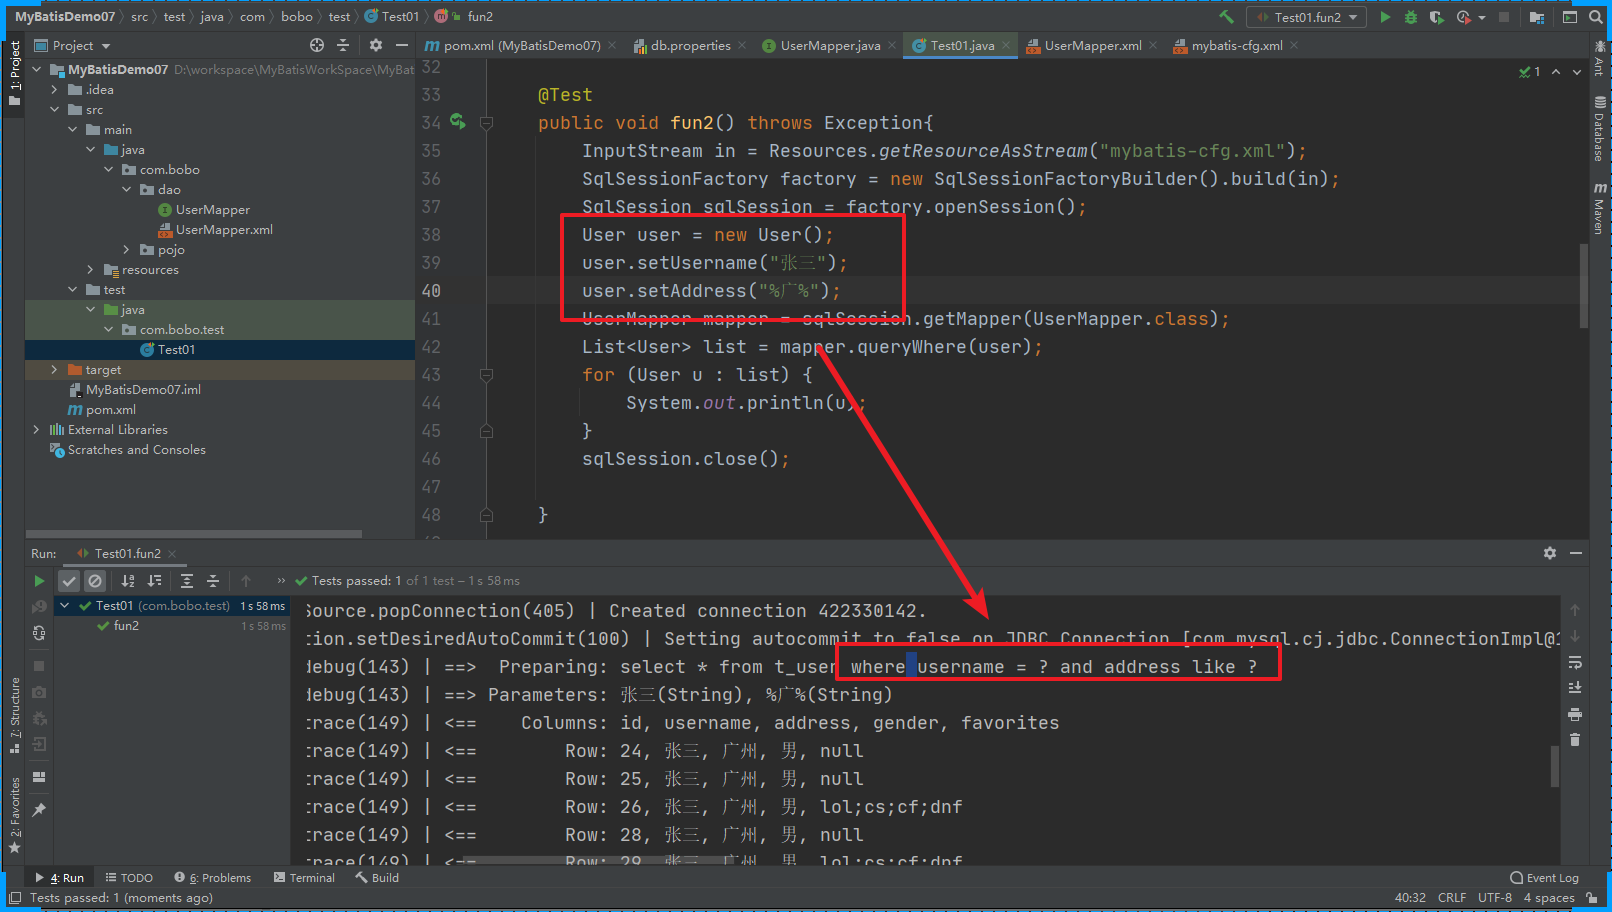
Task: Open the Structure side tab
Action: (x=15, y=715)
